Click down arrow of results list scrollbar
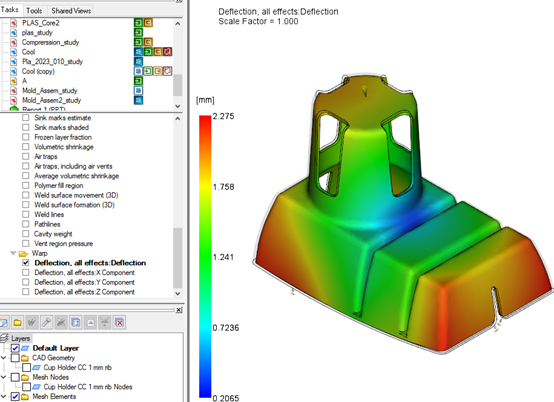The width and height of the screenshot is (554, 402). pyautogui.click(x=178, y=293)
